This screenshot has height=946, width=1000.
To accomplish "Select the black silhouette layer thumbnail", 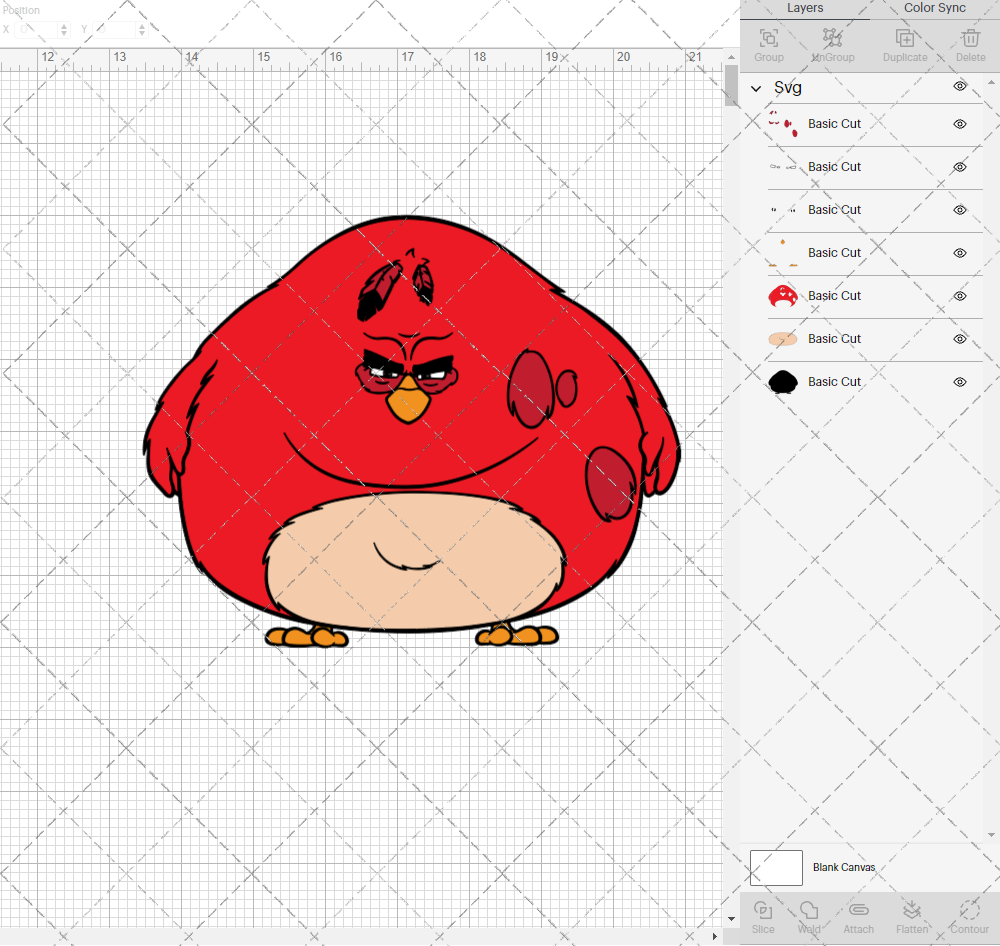I will [x=783, y=382].
